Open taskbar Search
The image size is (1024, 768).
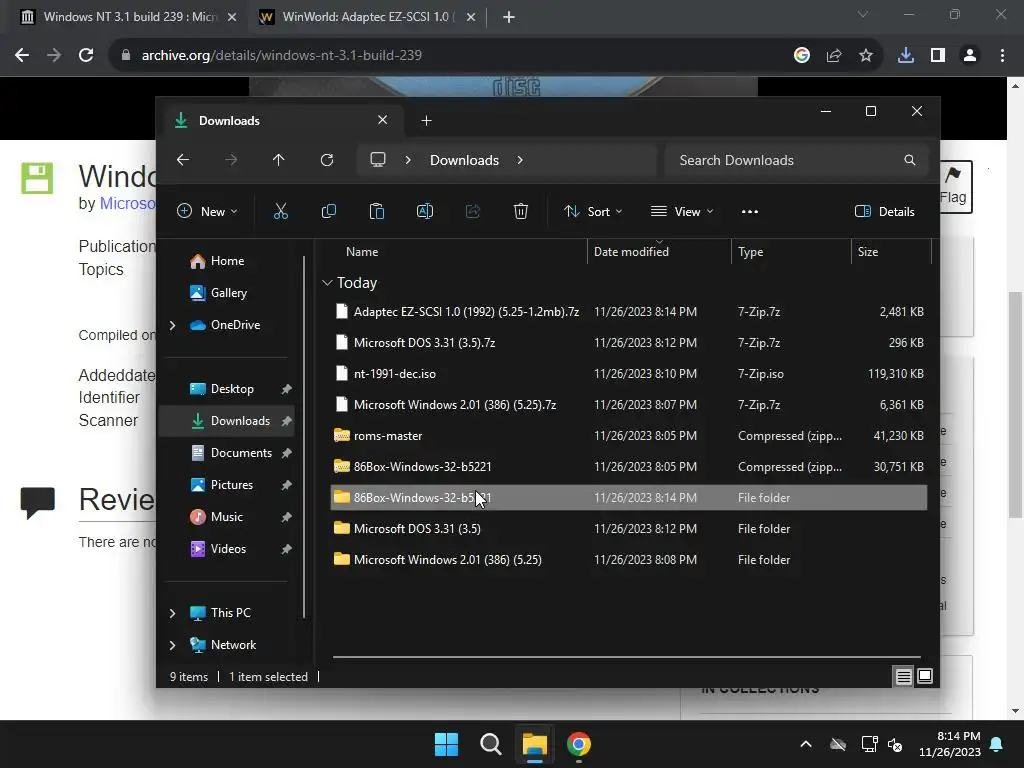point(490,744)
